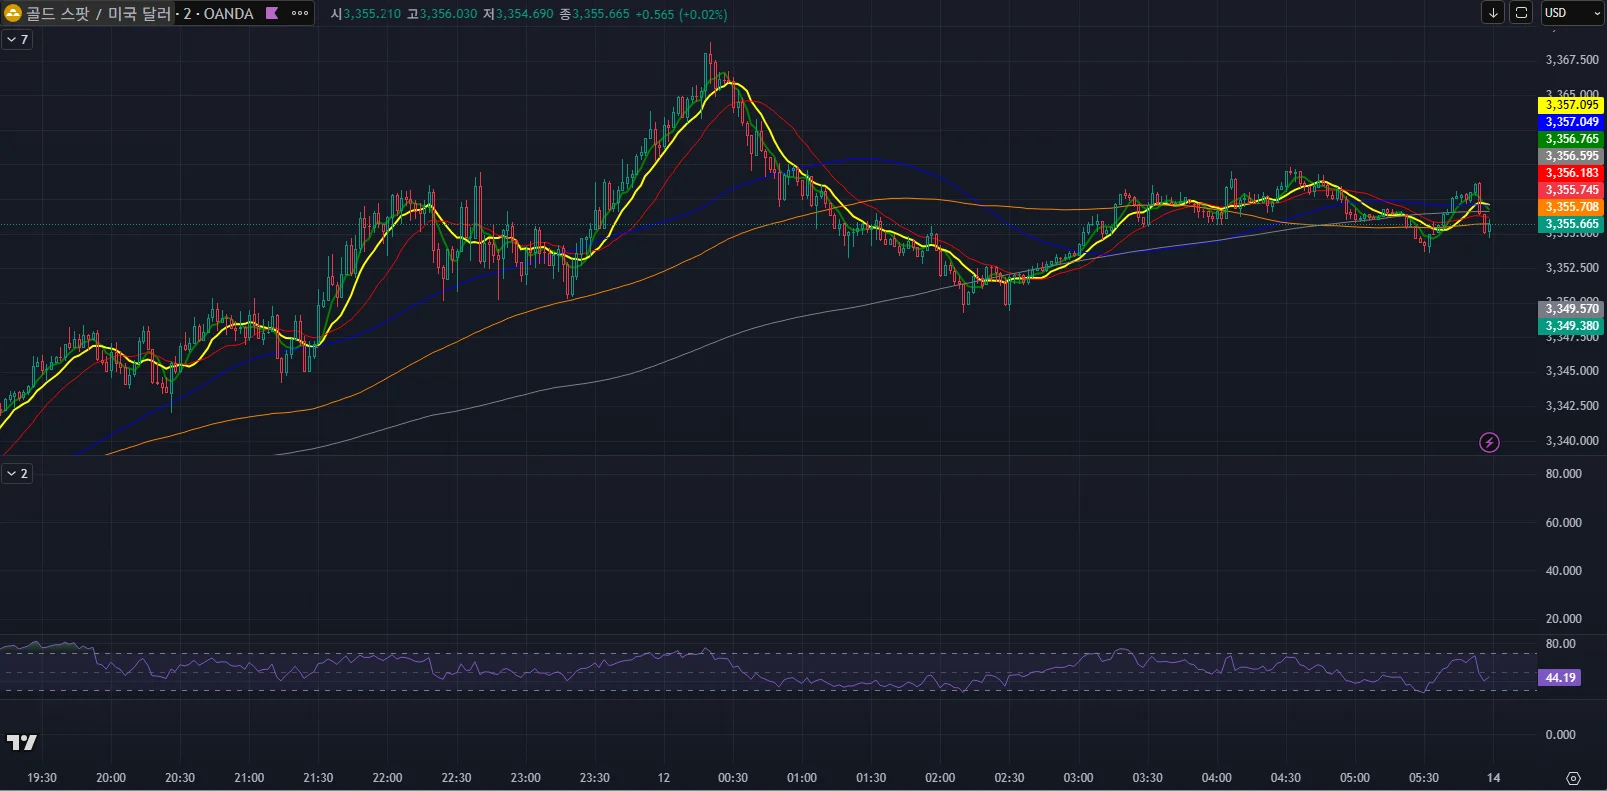Click the 40.000 axis label

1564,571
